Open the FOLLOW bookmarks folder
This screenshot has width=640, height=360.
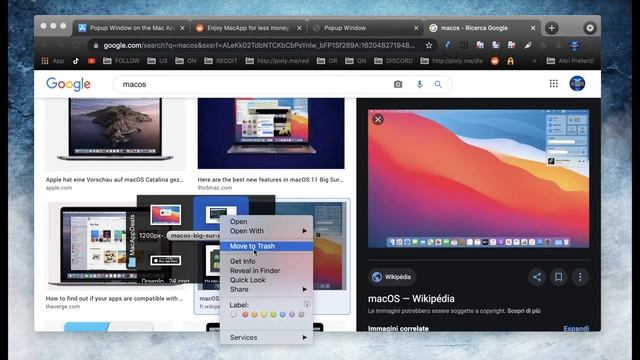pyautogui.click(x=121, y=61)
